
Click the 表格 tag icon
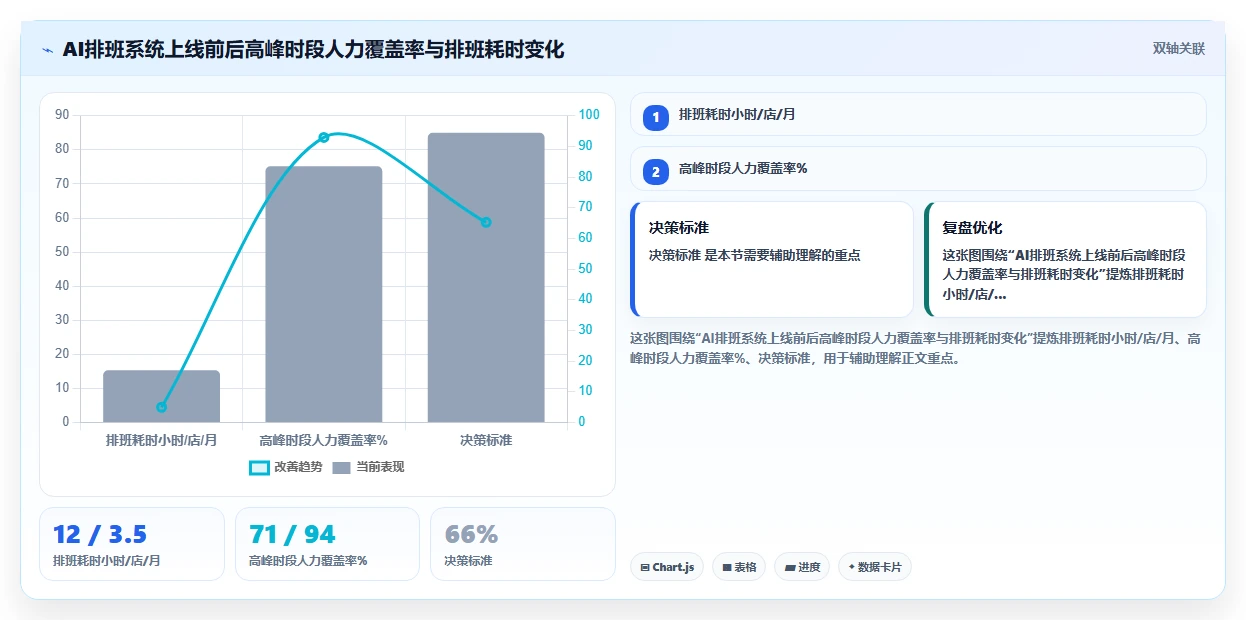(x=727, y=567)
